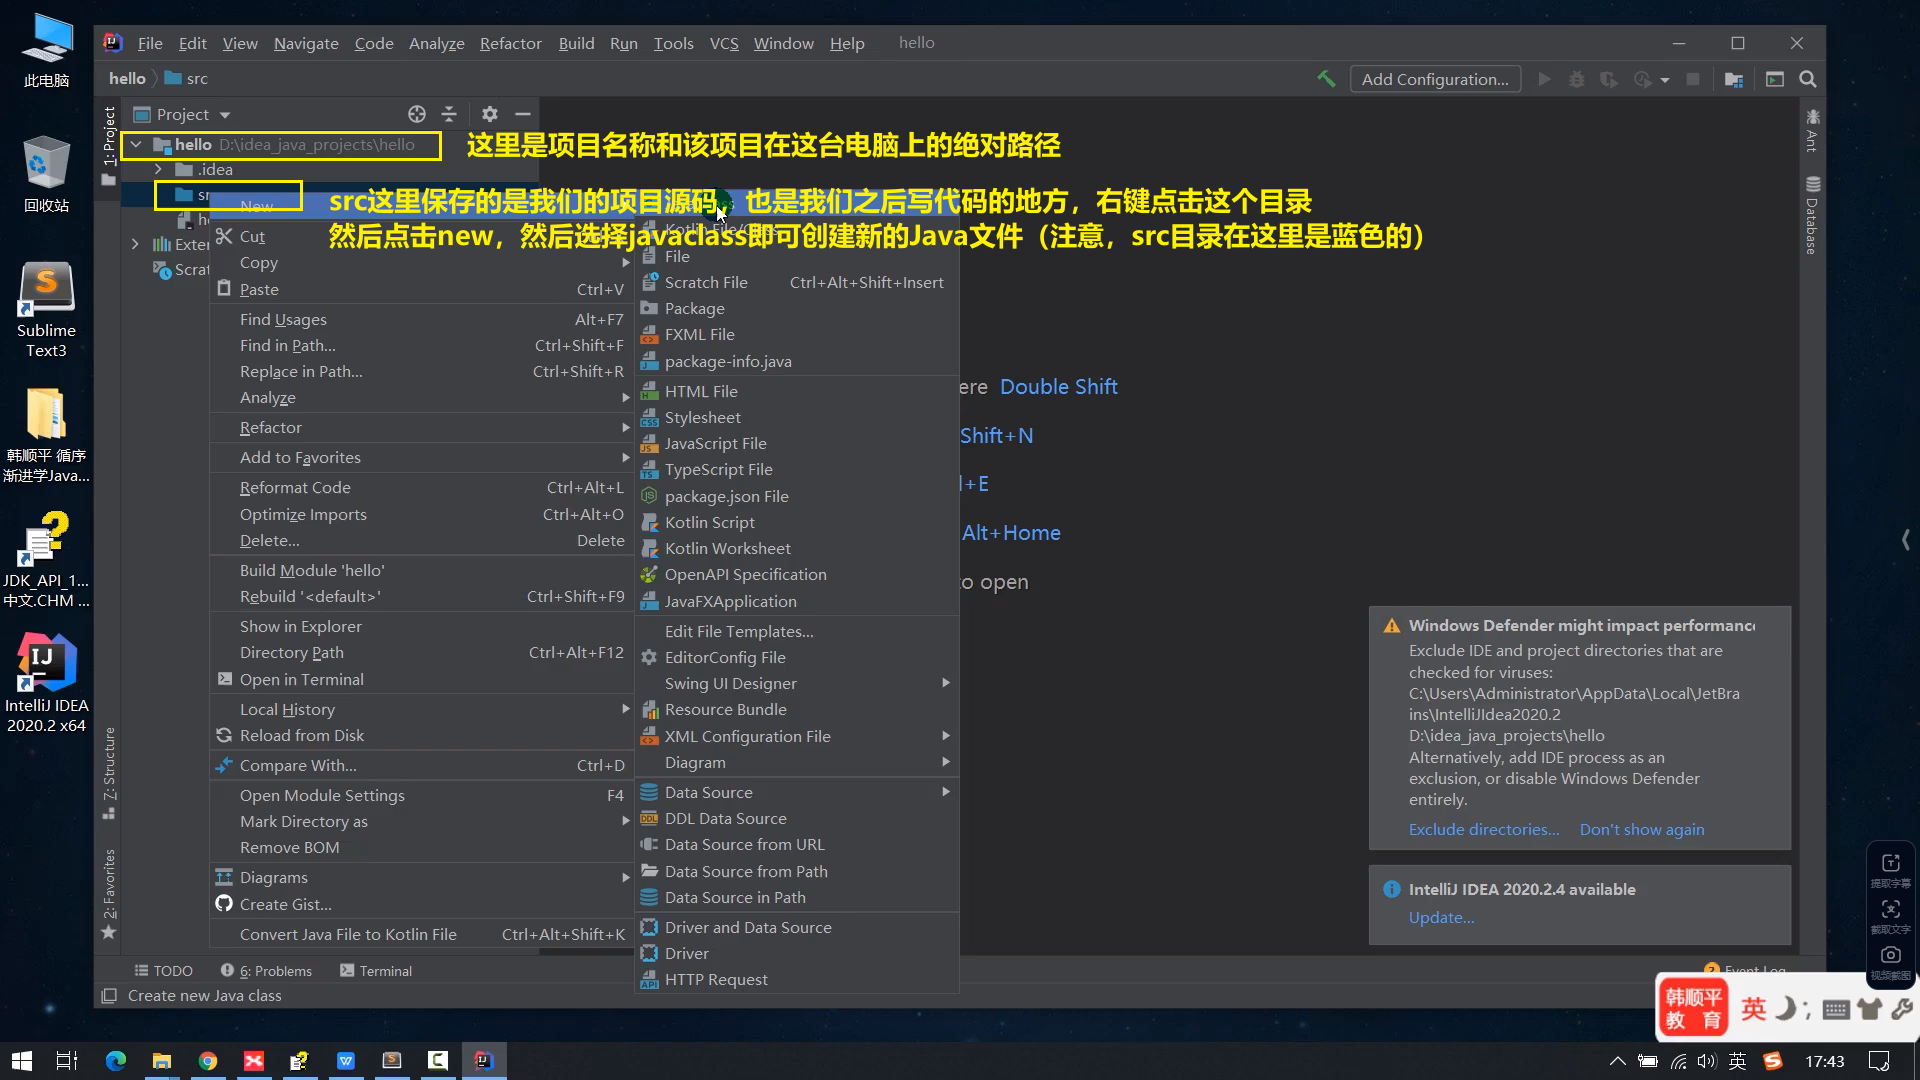Open the Project view dropdown
Viewport: 1920px width, 1080px height.
click(x=224, y=115)
